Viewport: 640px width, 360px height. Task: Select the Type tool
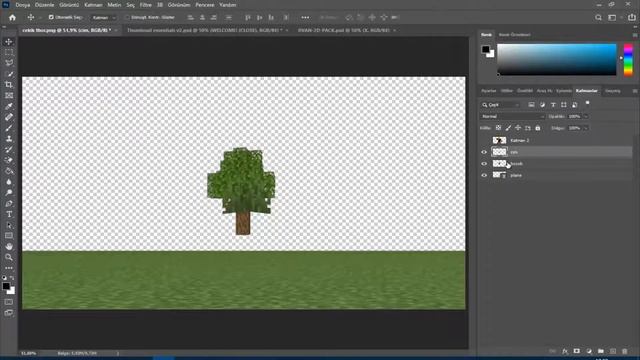click(x=9, y=214)
